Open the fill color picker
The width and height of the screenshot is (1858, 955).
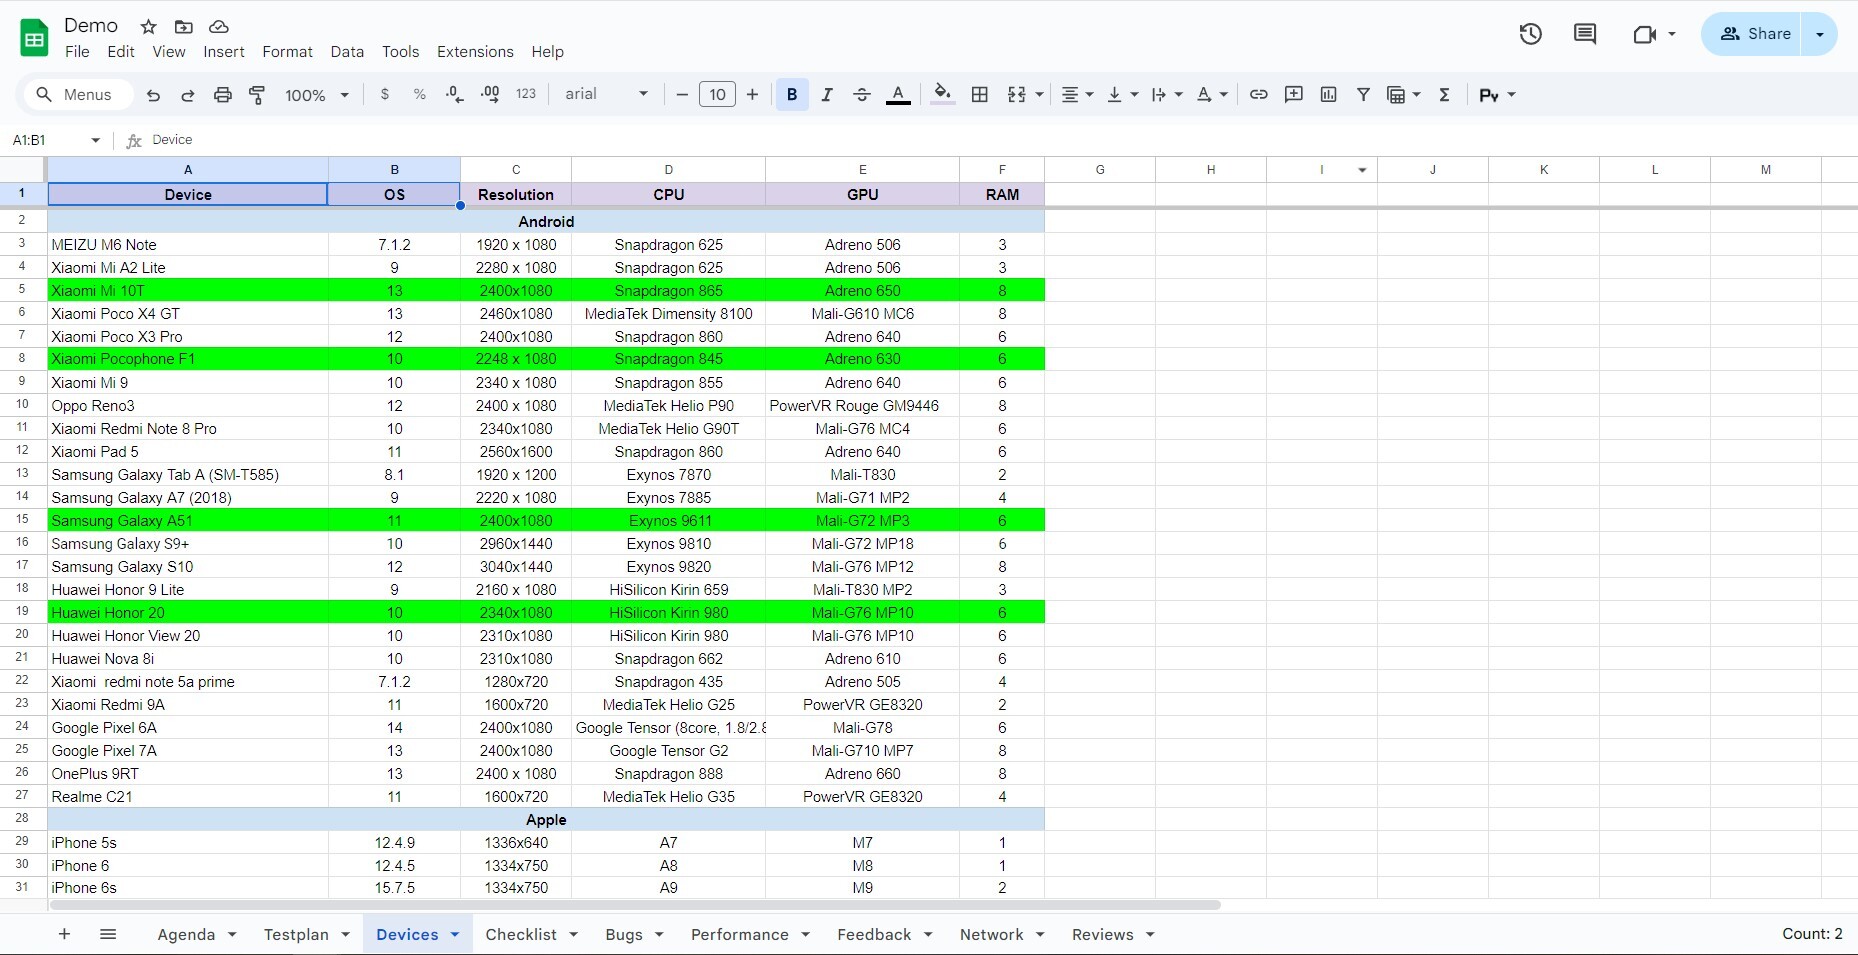click(x=942, y=95)
